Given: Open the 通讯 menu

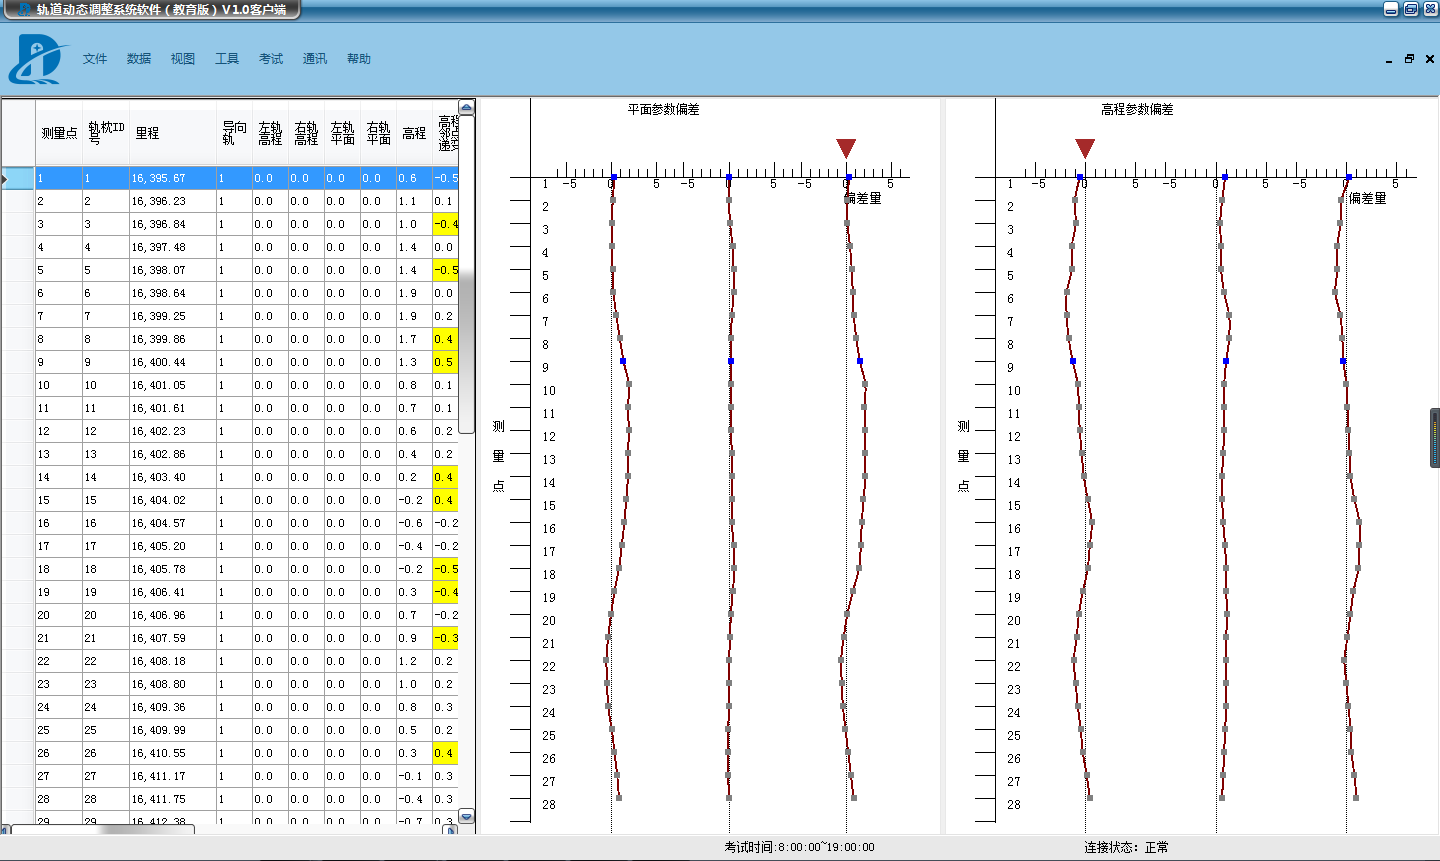Looking at the screenshot, I should pyautogui.click(x=315, y=59).
